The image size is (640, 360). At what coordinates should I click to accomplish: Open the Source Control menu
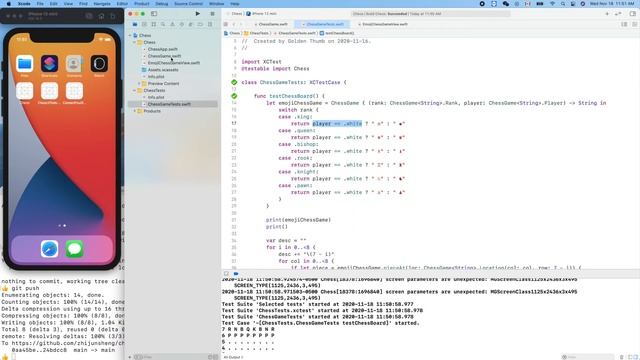pos(188,4)
